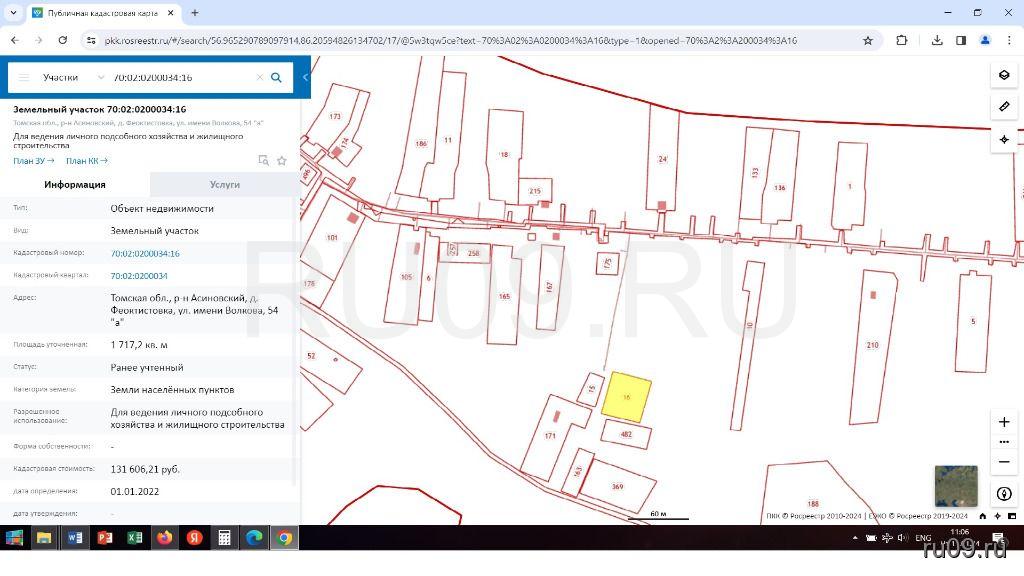The image size is (1024, 576).
Task: Open the hamburger menu in search bar
Action: tap(24, 77)
